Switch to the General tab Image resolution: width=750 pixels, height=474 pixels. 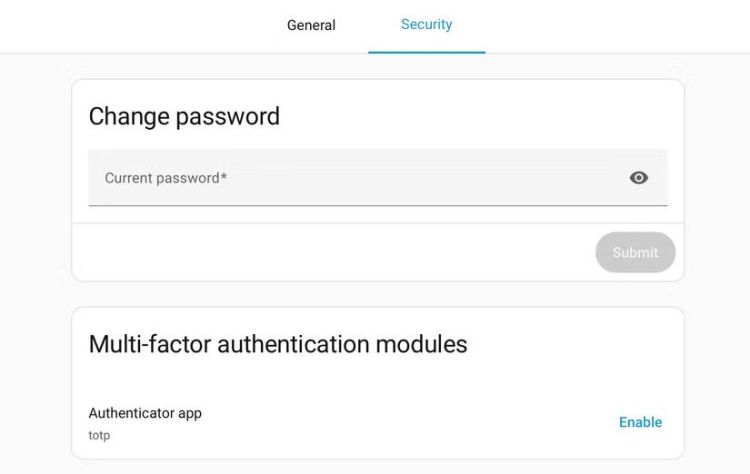point(311,25)
